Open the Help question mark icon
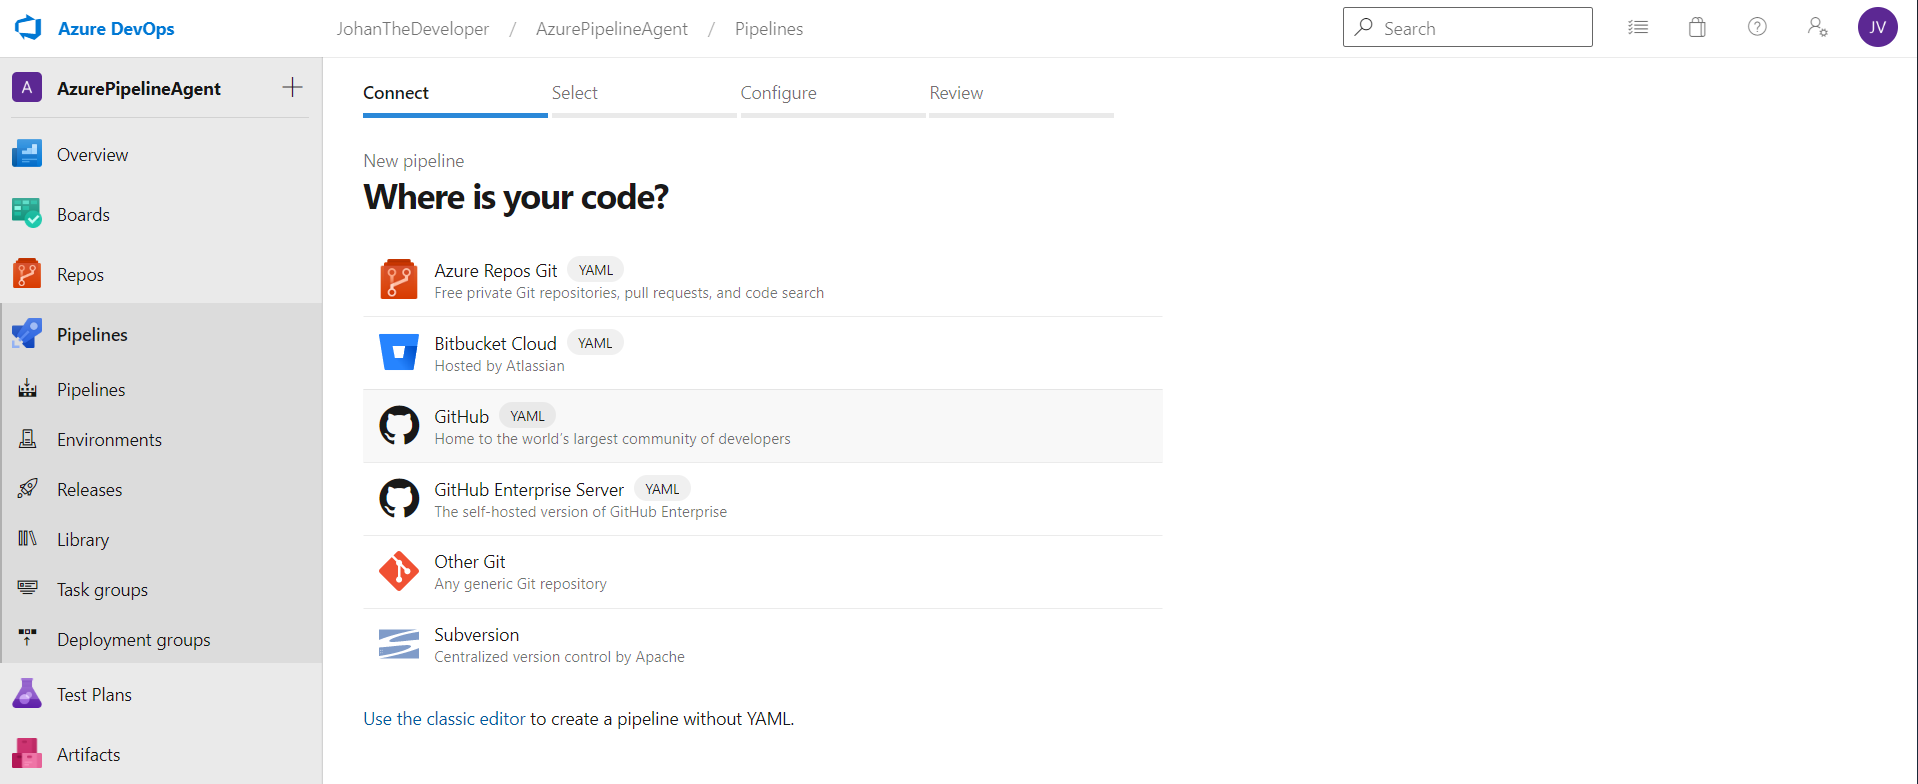 tap(1757, 28)
